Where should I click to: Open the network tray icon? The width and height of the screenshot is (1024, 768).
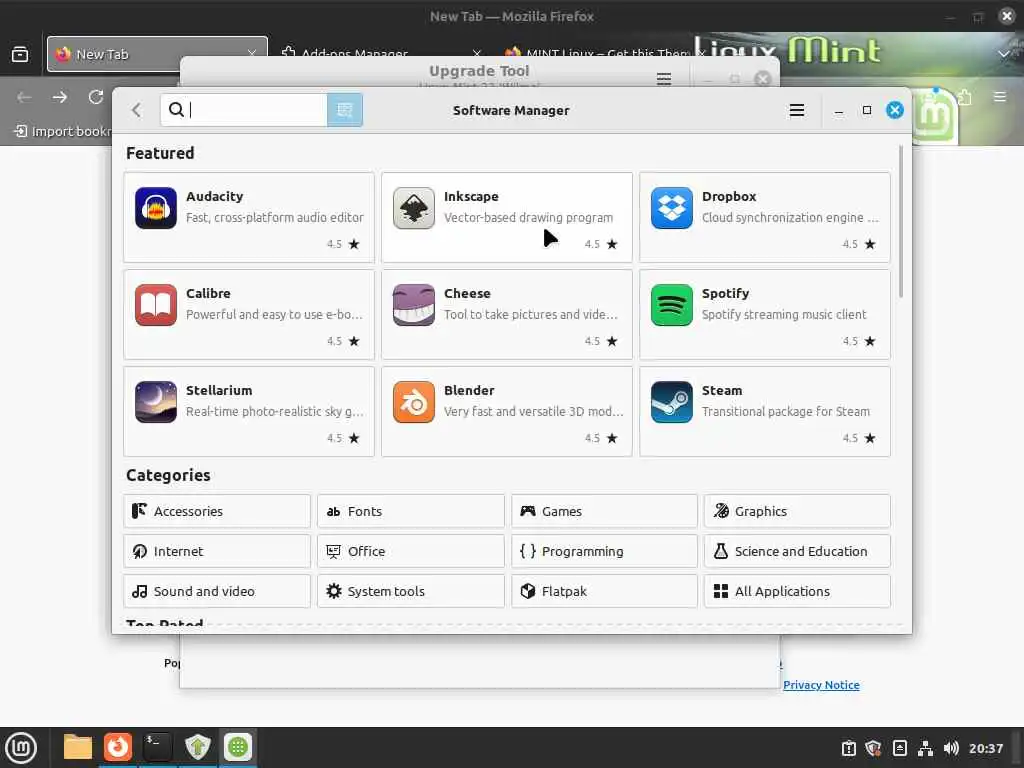(x=925, y=748)
